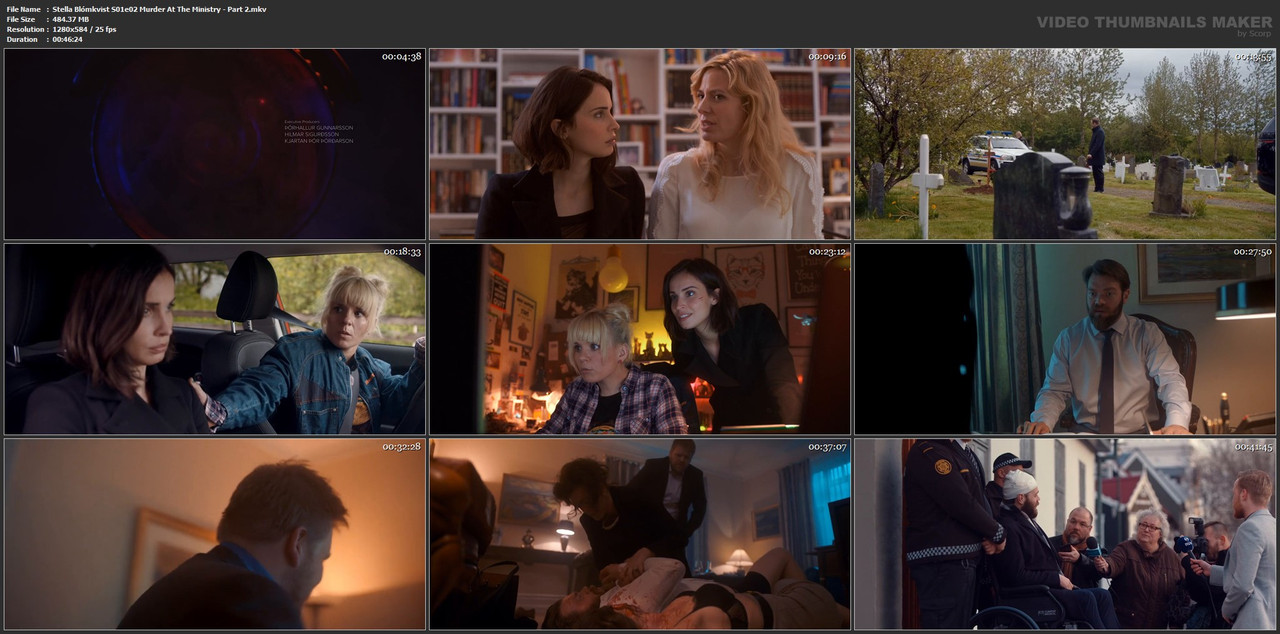Click the Resolution label

point(24,29)
